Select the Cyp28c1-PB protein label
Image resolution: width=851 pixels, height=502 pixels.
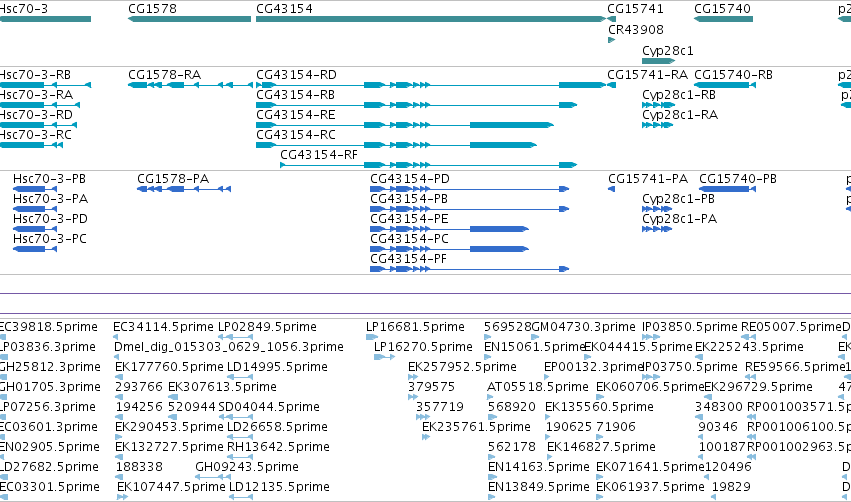[678, 199]
